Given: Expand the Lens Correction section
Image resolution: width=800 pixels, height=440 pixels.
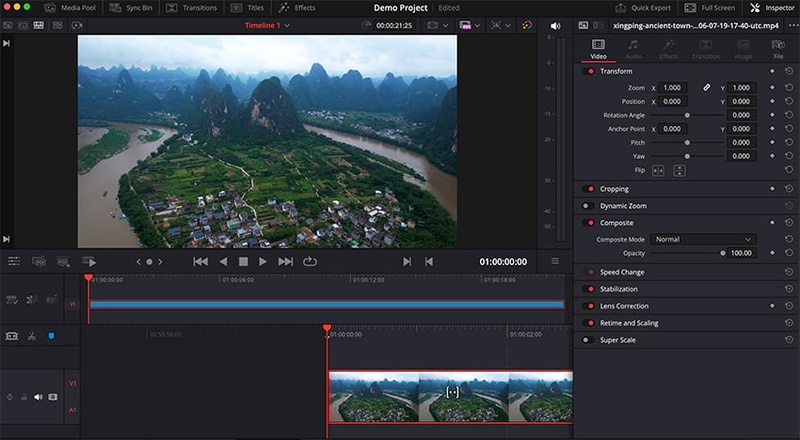Looking at the screenshot, I should coord(624,306).
